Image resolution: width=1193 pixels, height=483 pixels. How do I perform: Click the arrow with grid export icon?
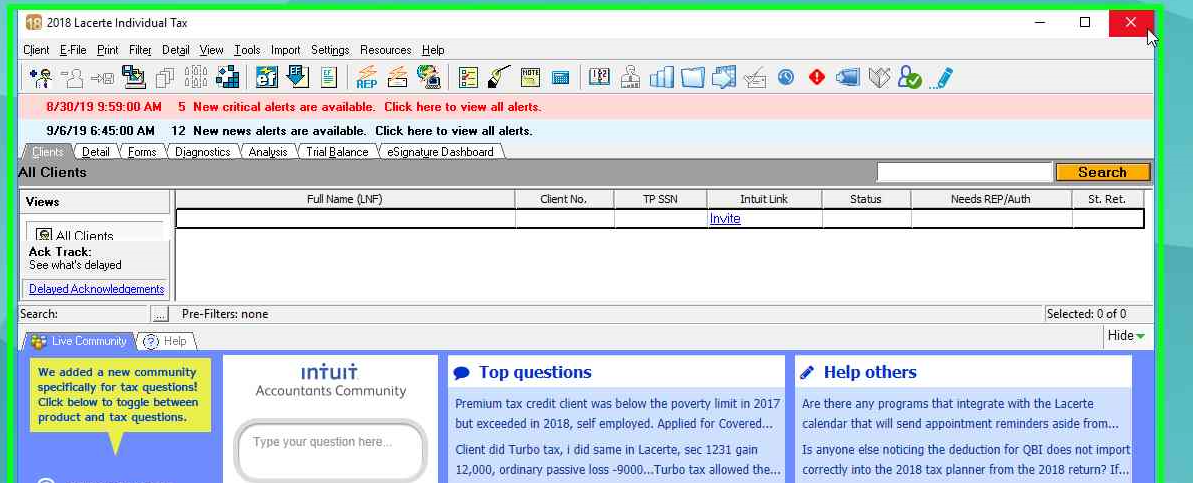pyautogui.click(x=724, y=78)
